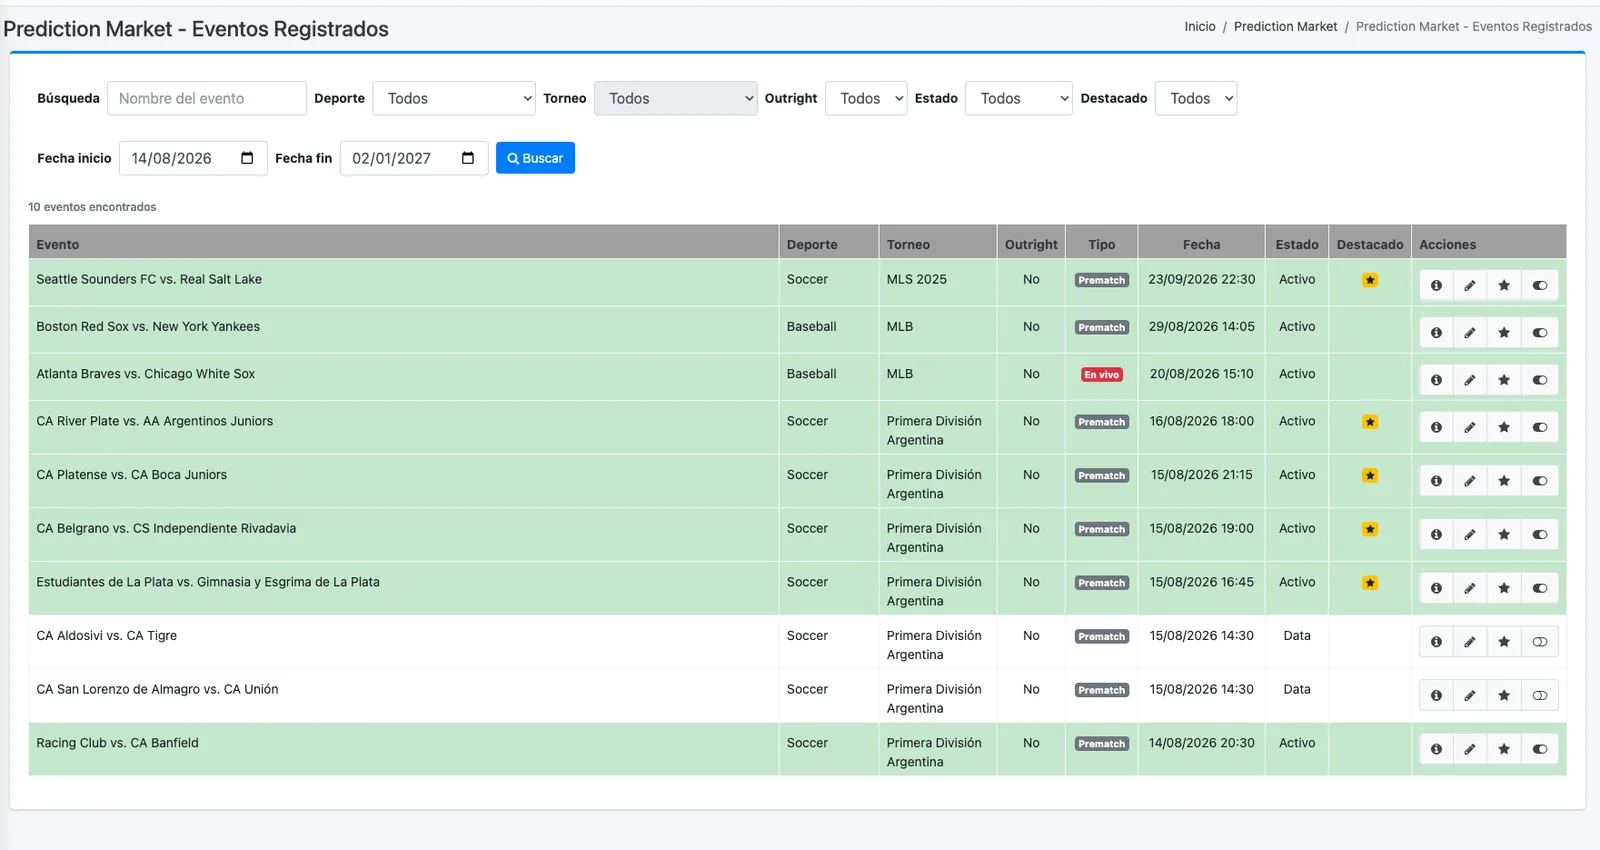Screen dimensions: 1600x850
Task: Toggle status of Boston Red Sox event
Action: [x=1540, y=332]
